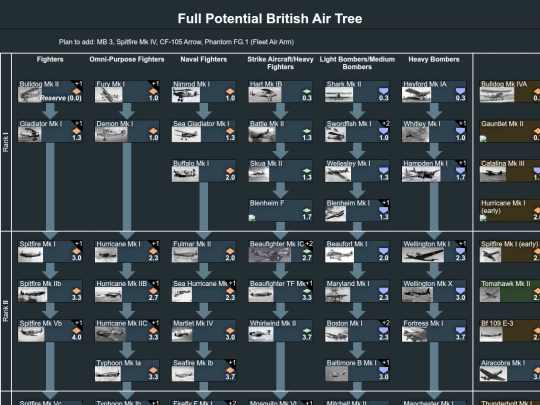Select the Whitley Mk I bomber class icon
Image resolution: width=540 pixels, height=405 pixels.
pos(460,131)
